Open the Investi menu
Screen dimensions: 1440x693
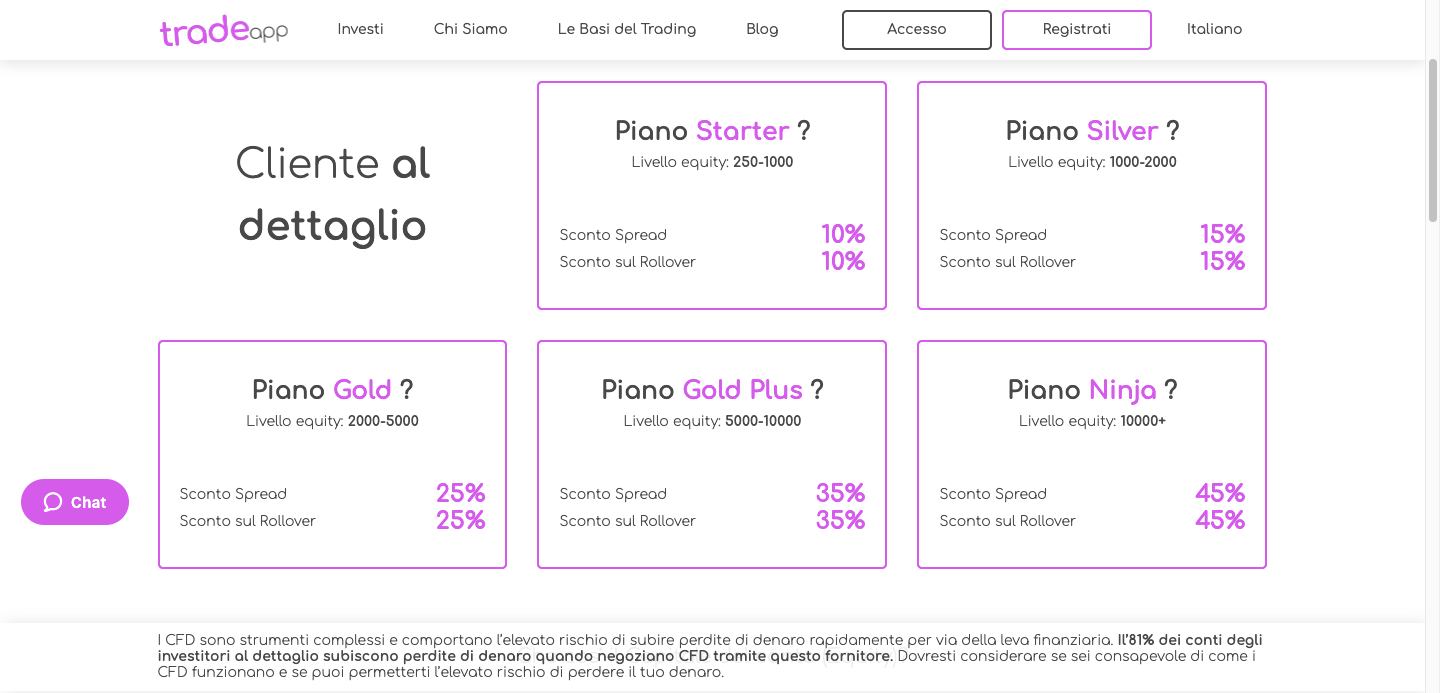click(x=360, y=29)
